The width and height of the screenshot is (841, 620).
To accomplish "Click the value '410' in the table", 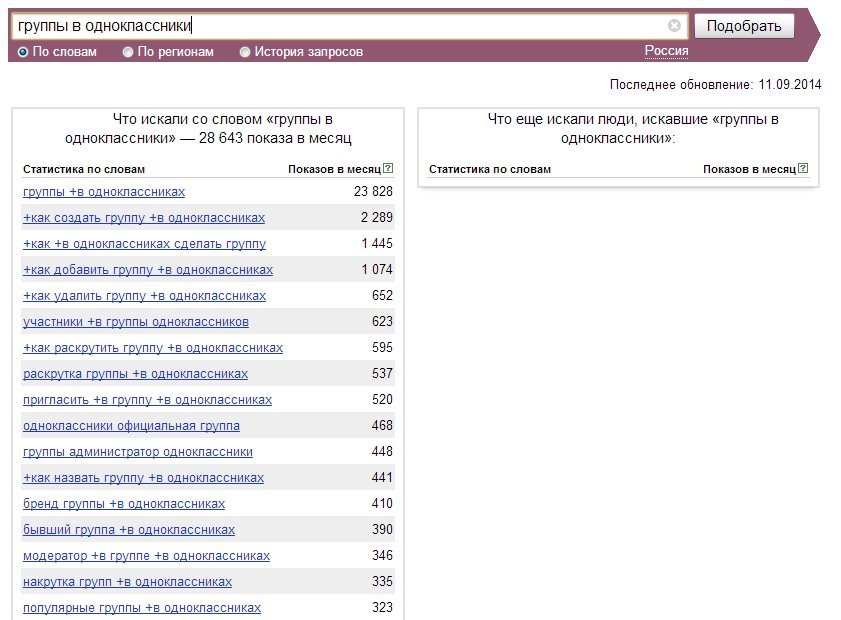I will click(382, 504).
